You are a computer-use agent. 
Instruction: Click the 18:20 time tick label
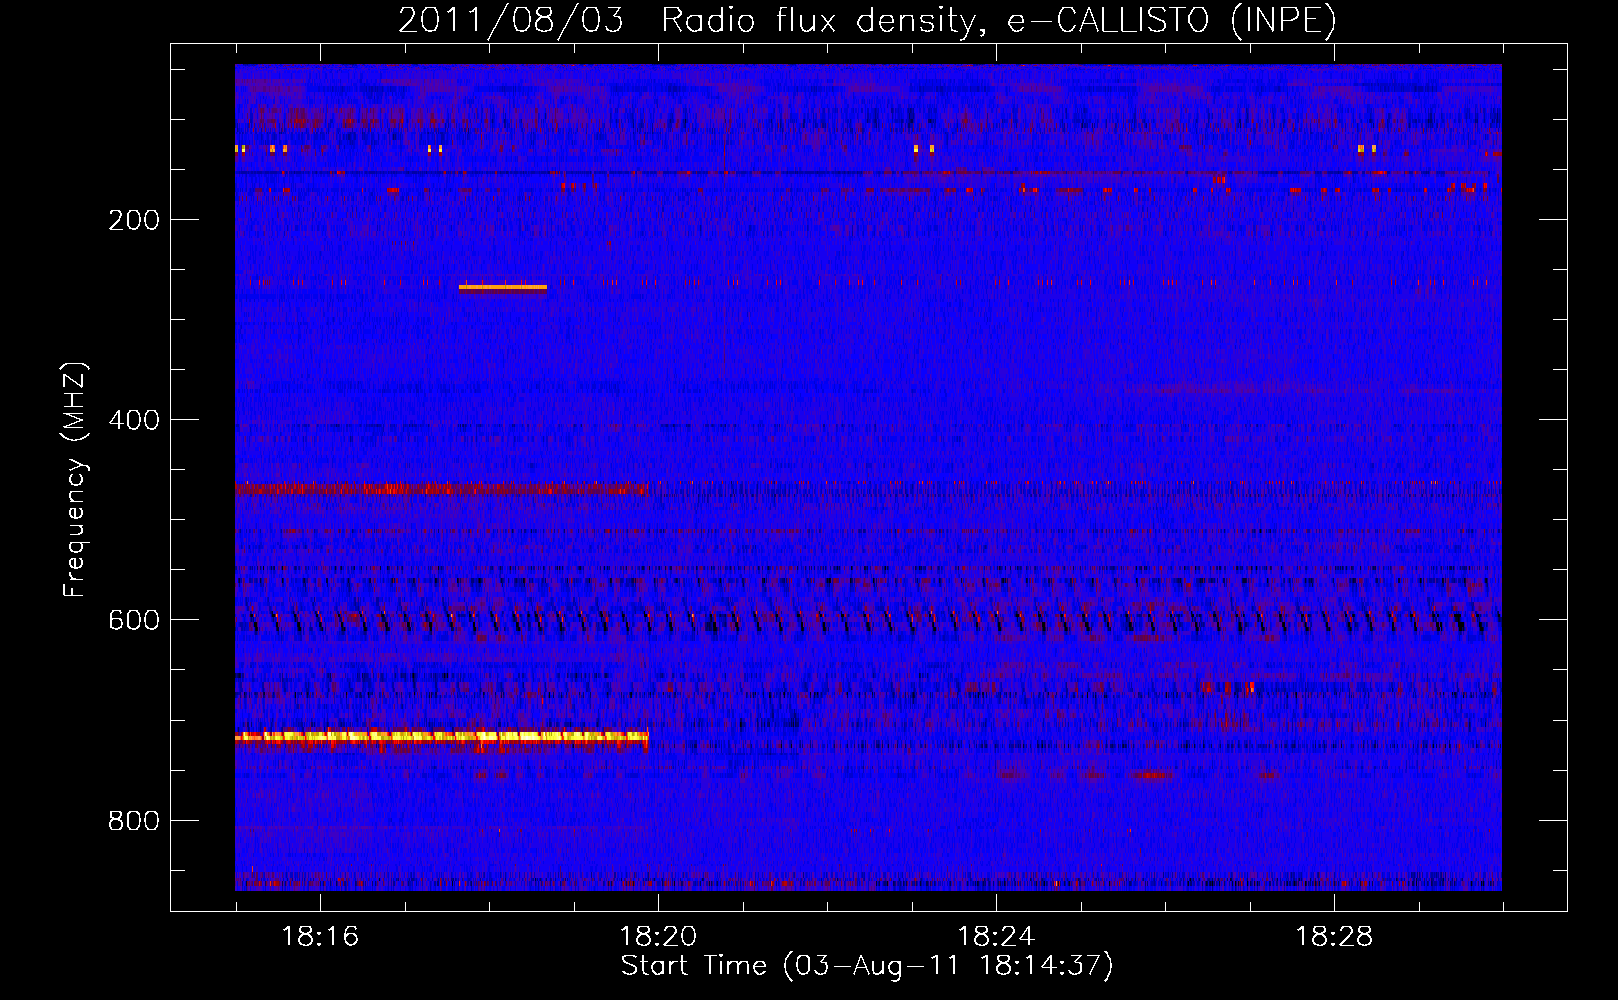pos(658,937)
